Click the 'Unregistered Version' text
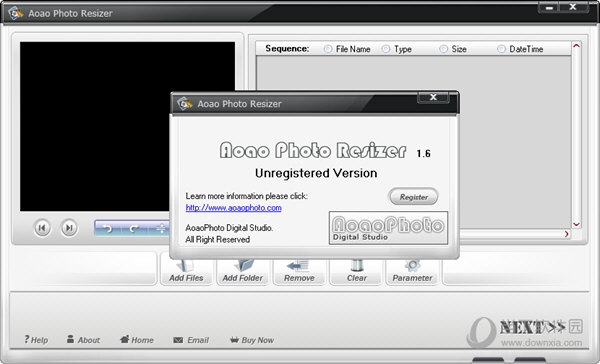 [316, 173]
